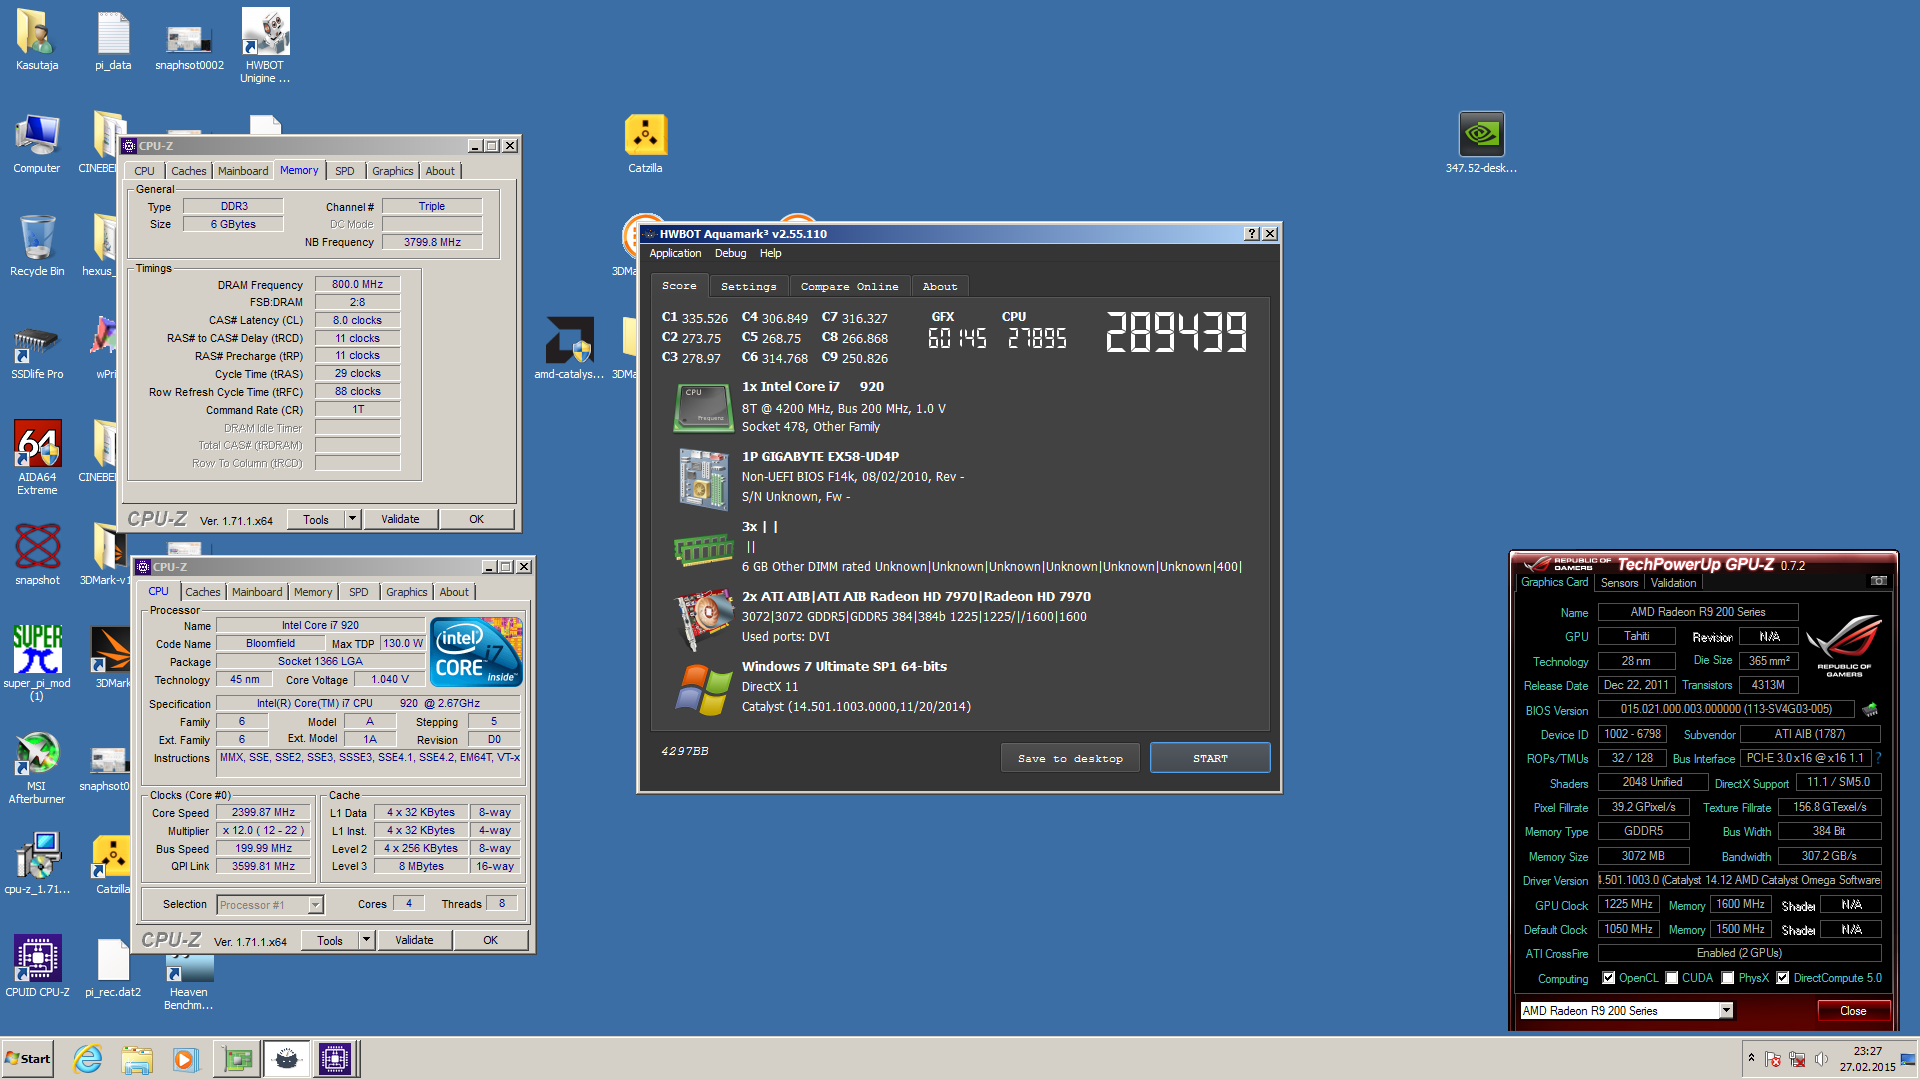Launch HWBOT Unigine shortcut
1920x1080 pixels.
[x=265, y=45]
